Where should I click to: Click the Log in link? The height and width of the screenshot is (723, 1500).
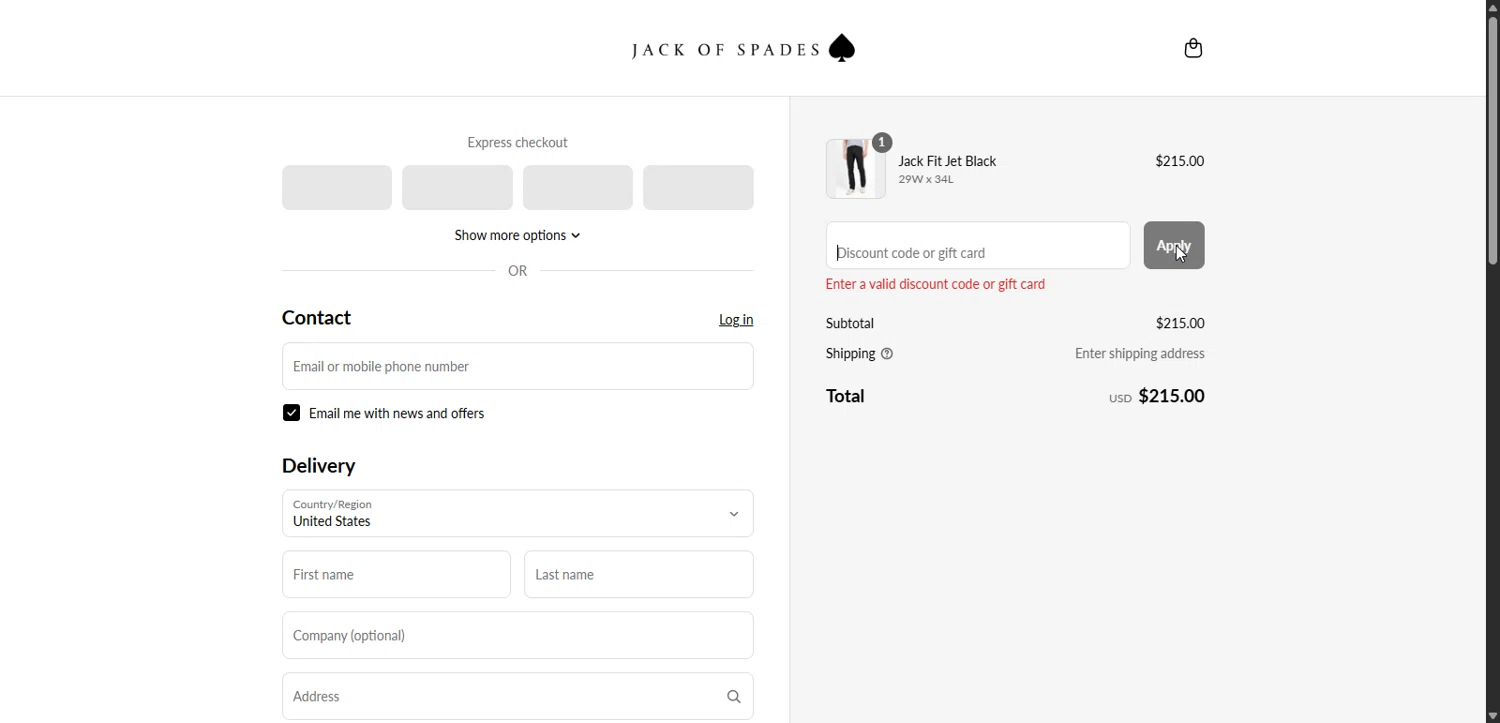coord(736,320)
